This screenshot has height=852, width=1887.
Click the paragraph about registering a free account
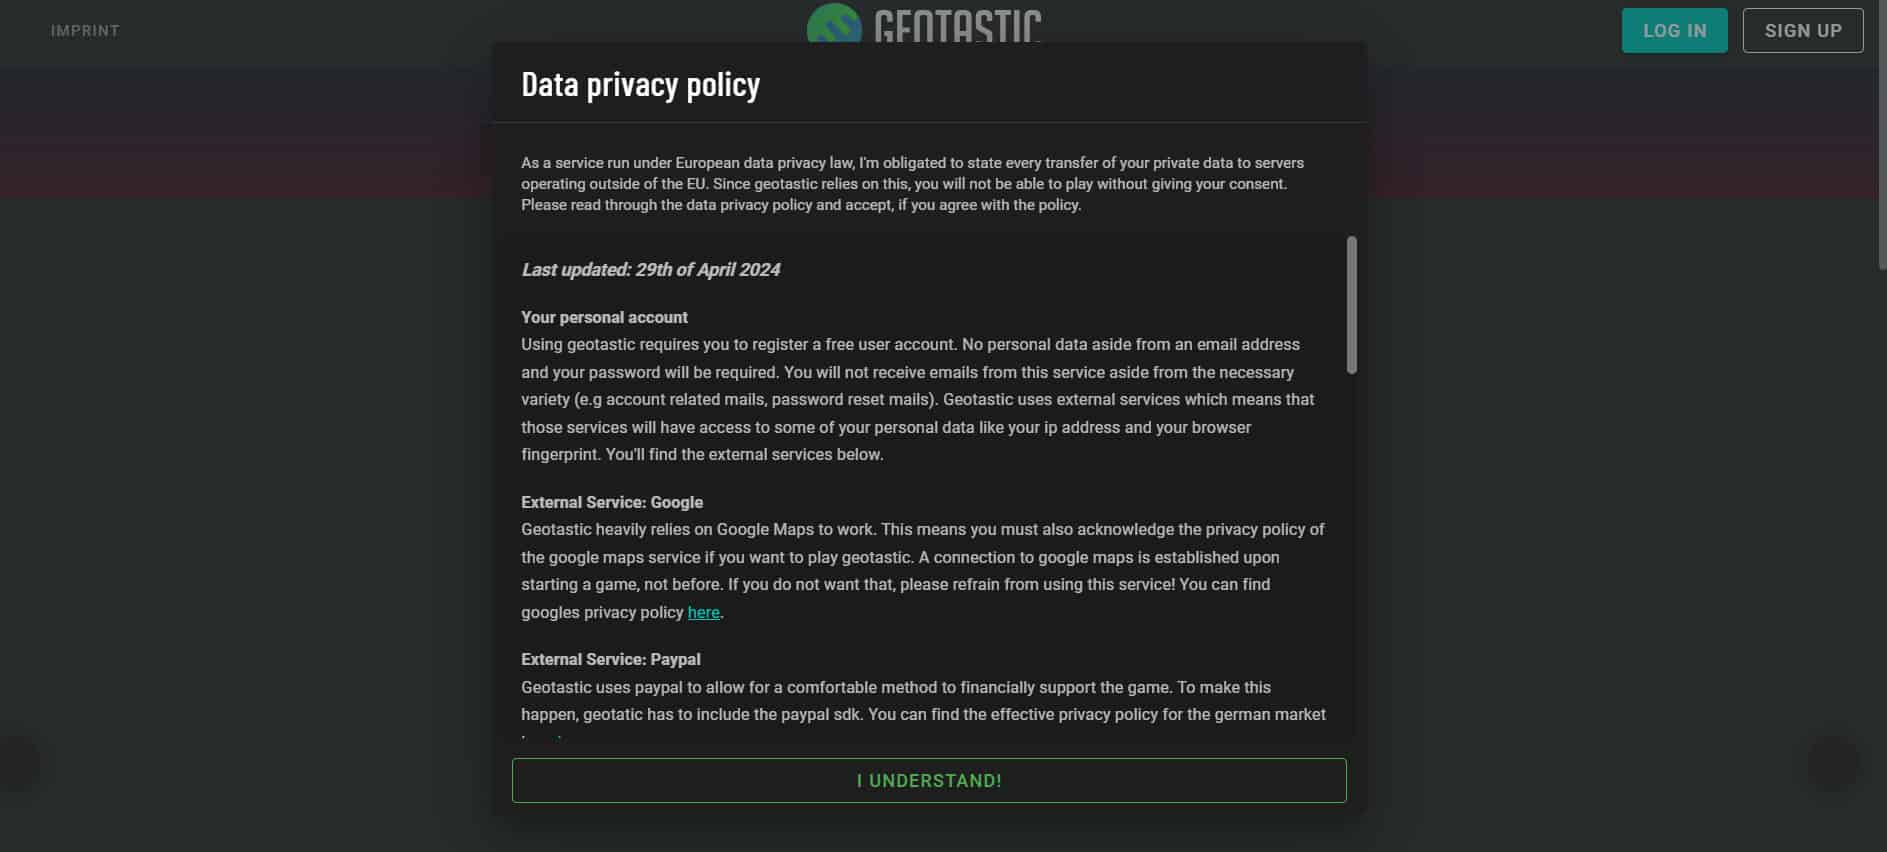point(917,399)
